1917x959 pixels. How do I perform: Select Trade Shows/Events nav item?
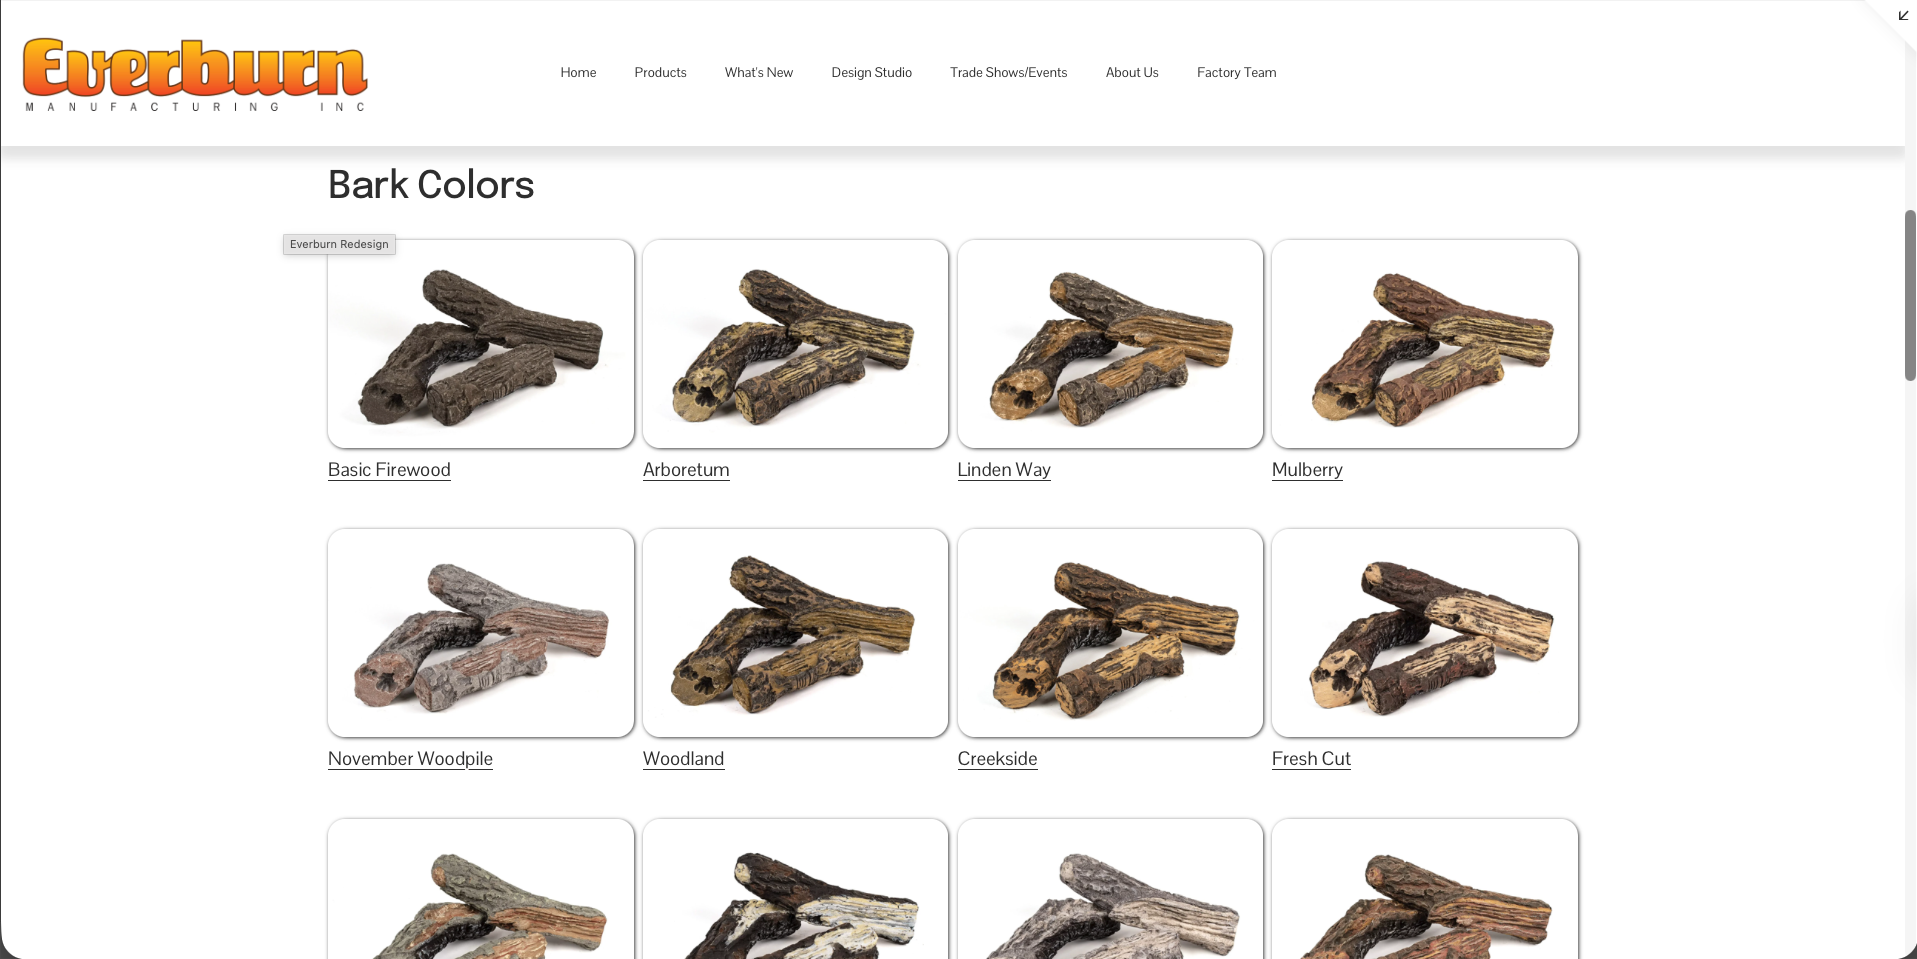[x=1008, y=73]
